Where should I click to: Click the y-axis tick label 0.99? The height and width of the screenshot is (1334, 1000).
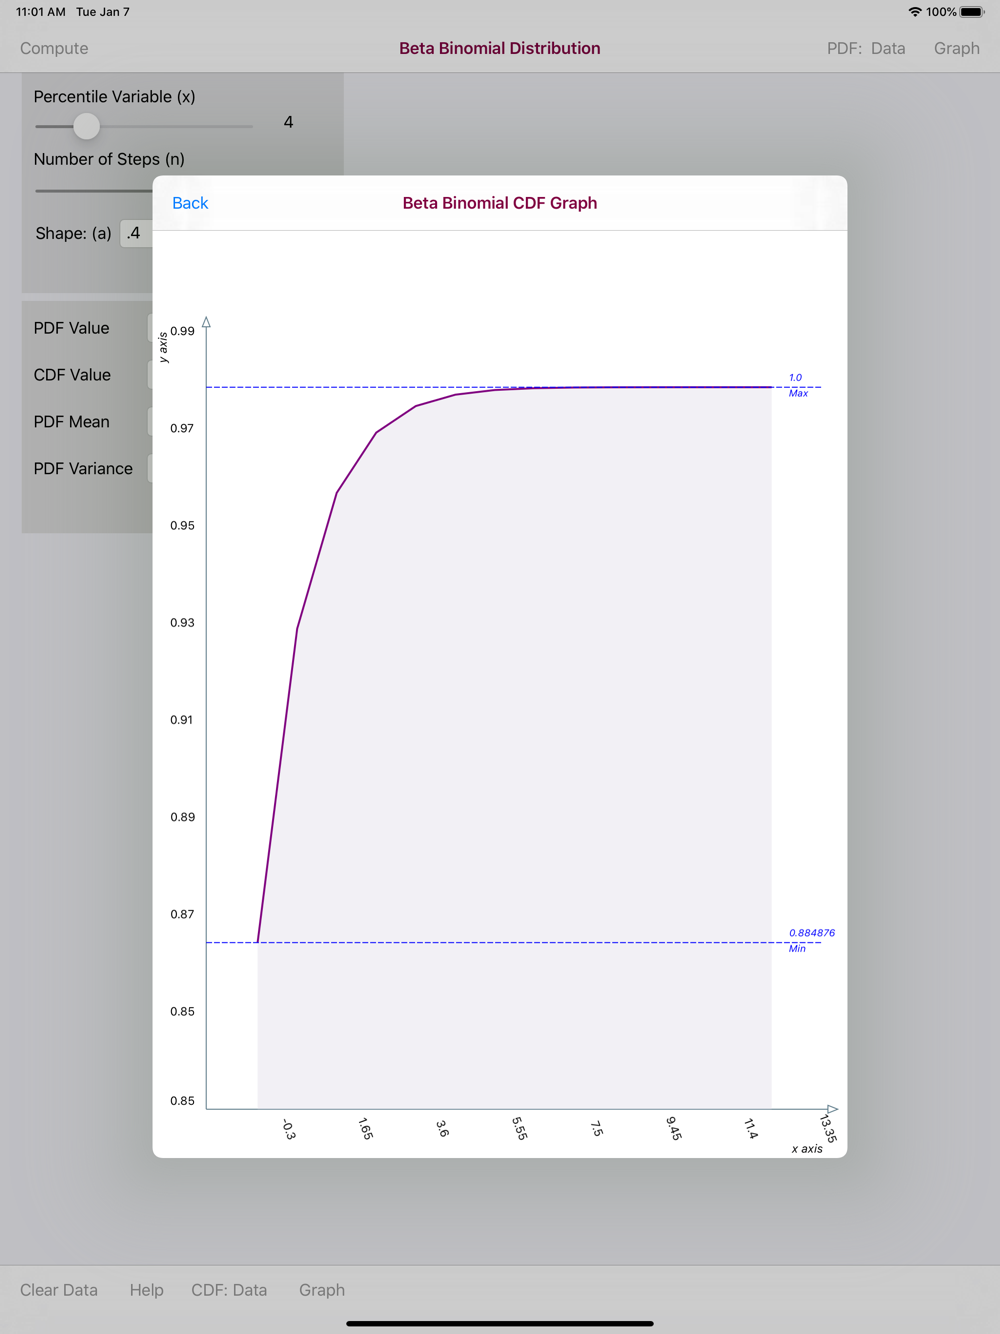(182, 331)
